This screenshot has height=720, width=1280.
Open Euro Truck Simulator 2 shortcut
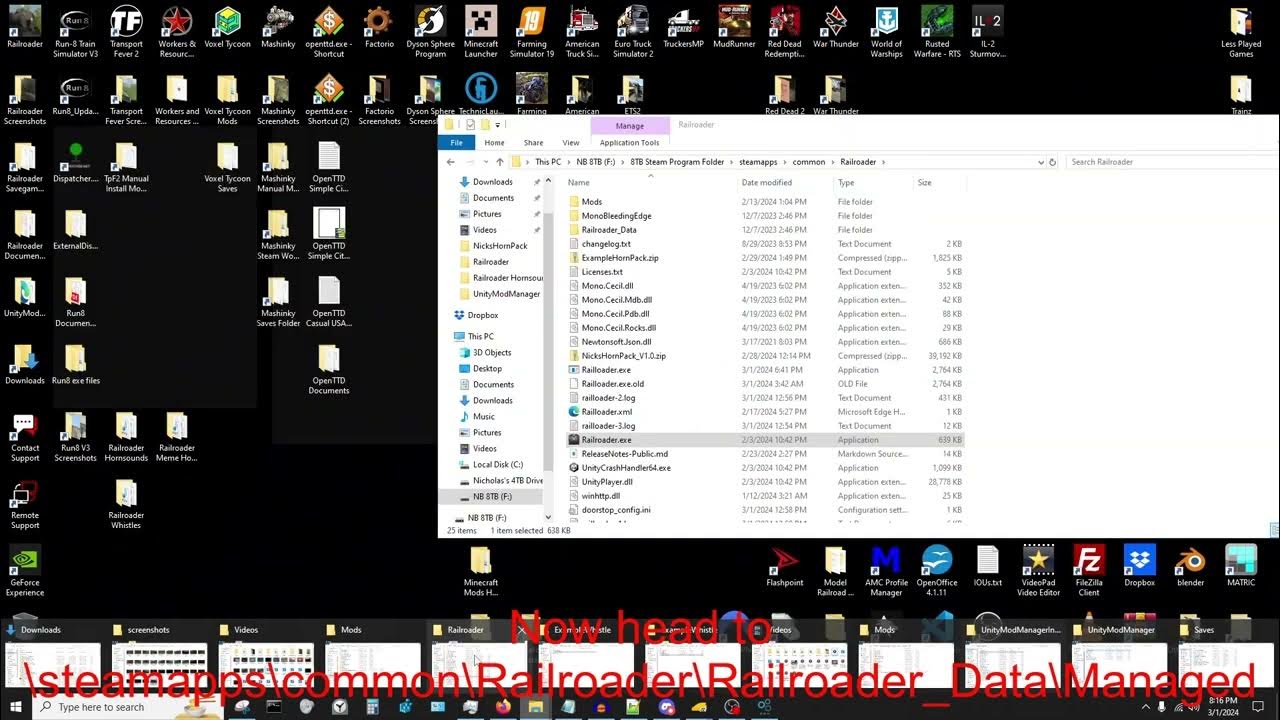click(x=633, y=31)
